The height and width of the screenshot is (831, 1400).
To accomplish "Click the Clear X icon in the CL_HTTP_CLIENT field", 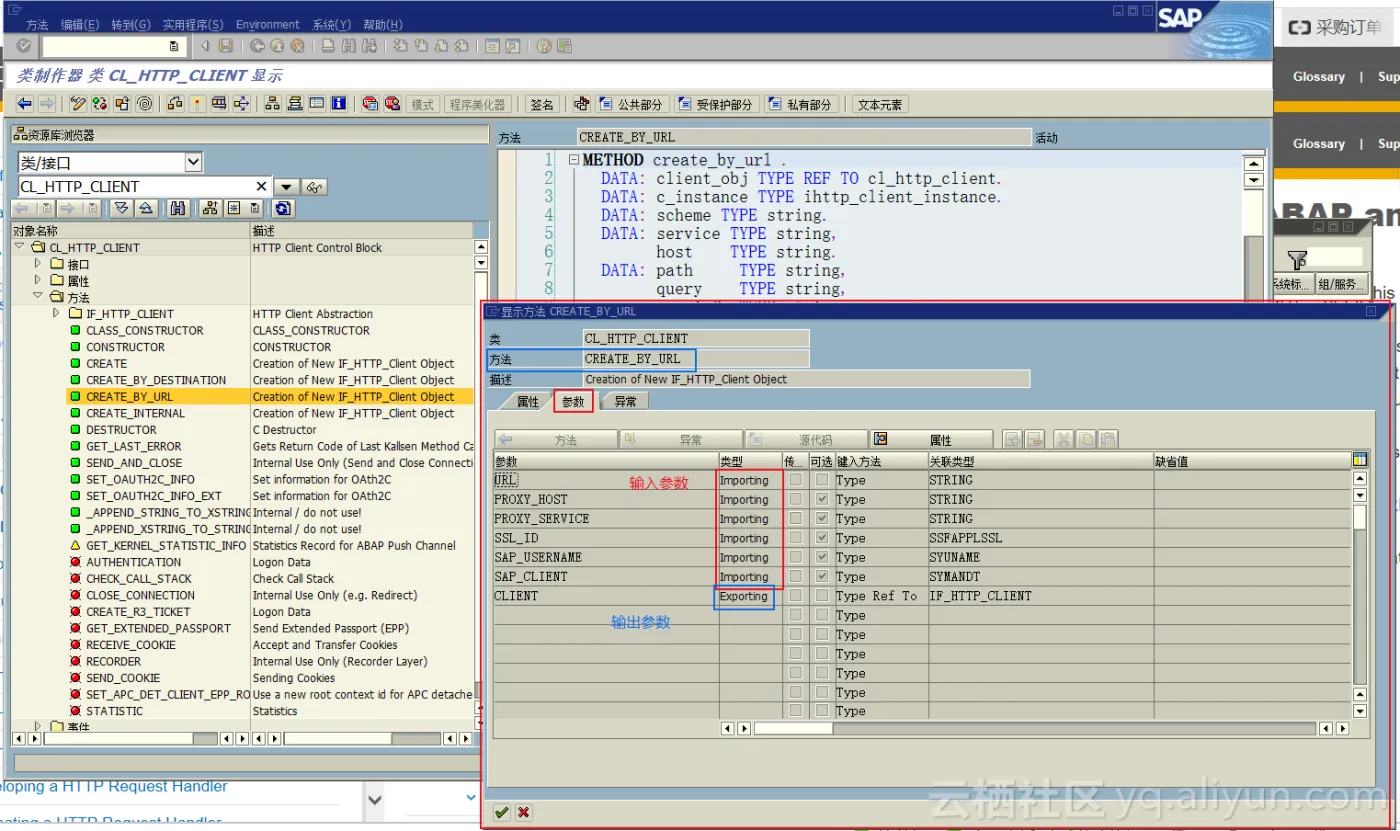I will 261,187.
